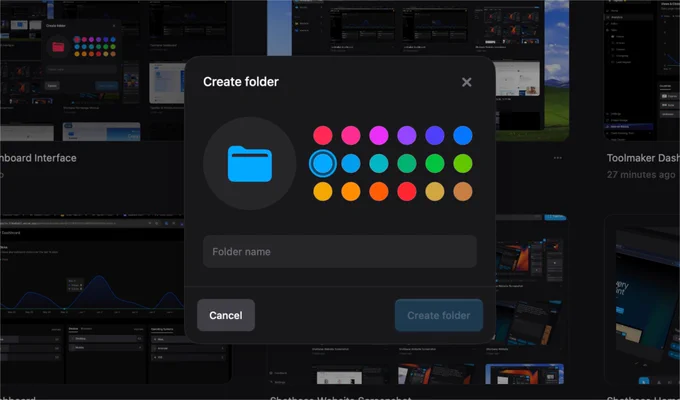
Task: Click the '27 minutes ago' timestamp
Action: pyautogui.click(x=641, y=175)
